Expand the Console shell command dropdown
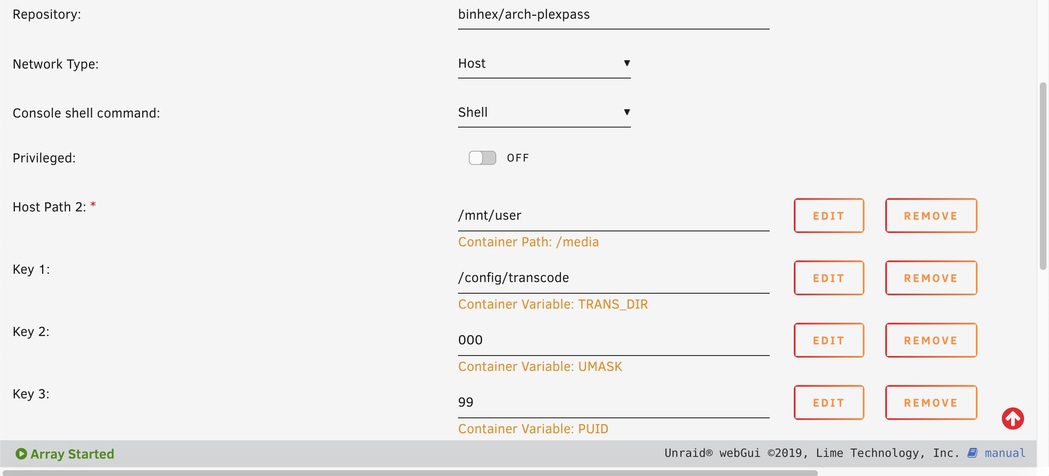 point(543,113)
